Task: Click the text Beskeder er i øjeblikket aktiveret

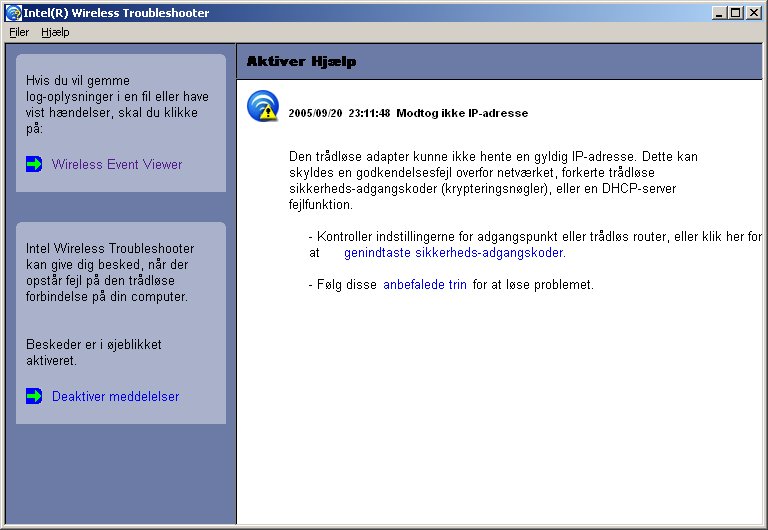Action: [x=94, y=352]
